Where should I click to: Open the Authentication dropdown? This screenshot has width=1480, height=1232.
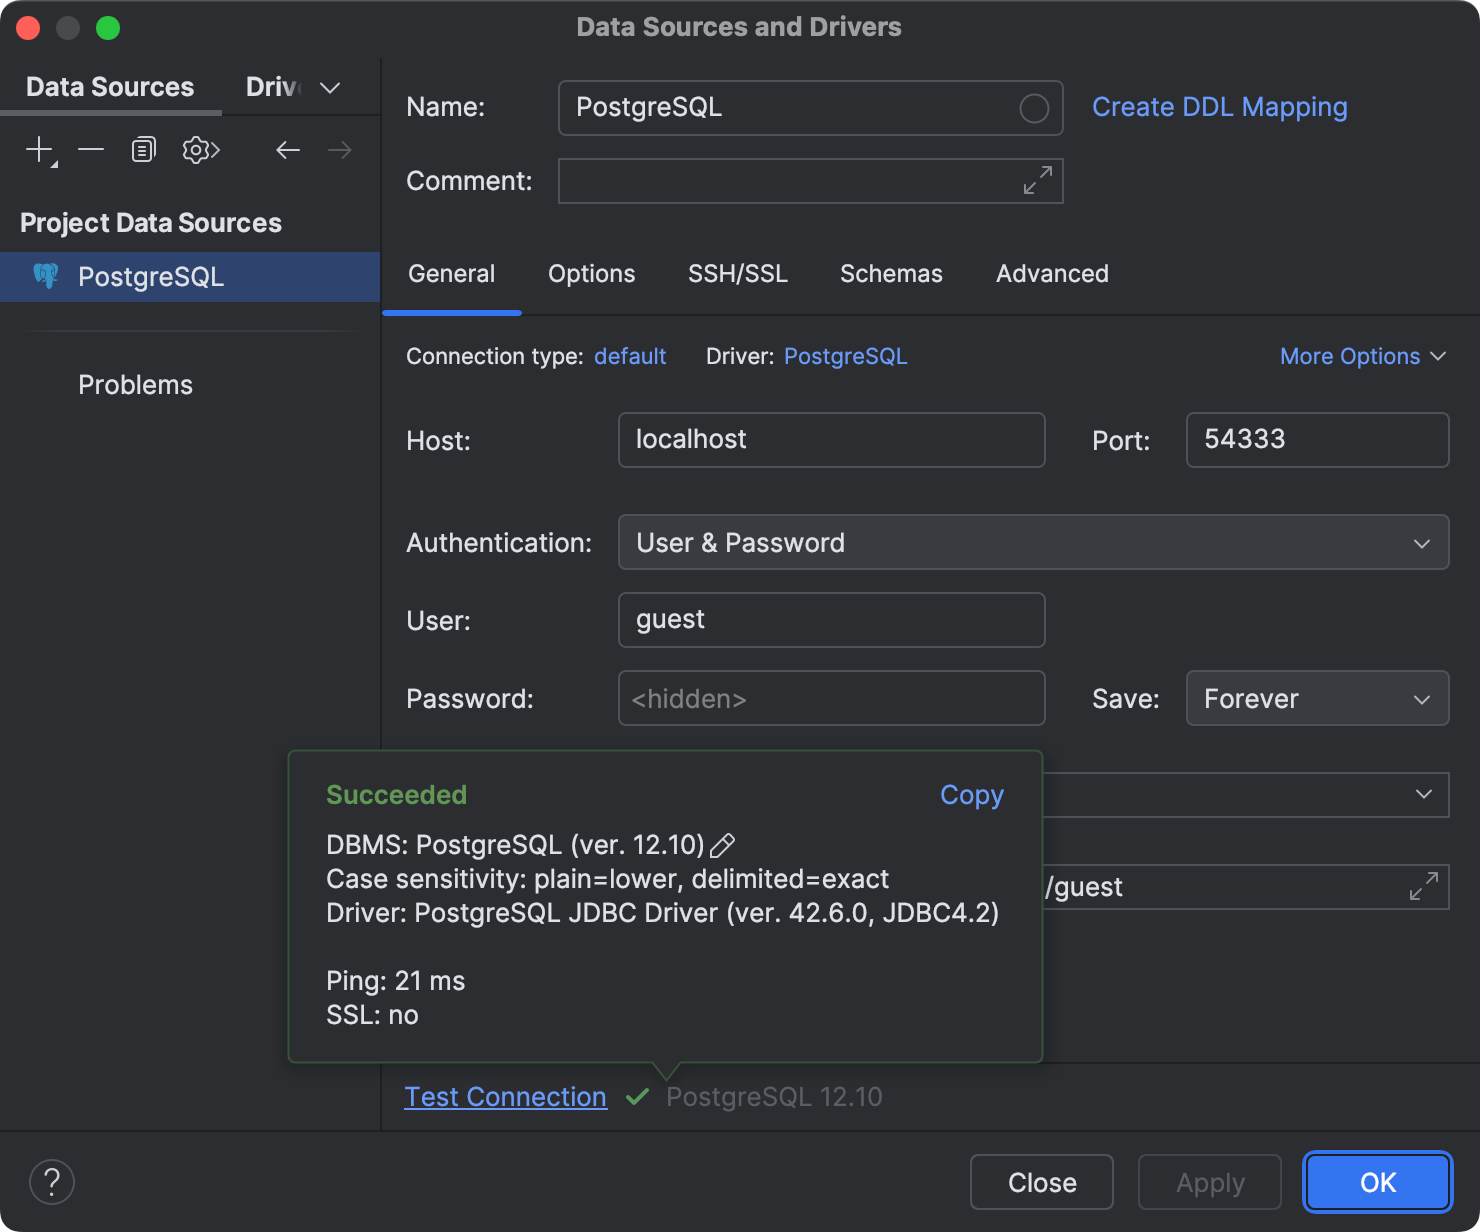[1033, 543]
